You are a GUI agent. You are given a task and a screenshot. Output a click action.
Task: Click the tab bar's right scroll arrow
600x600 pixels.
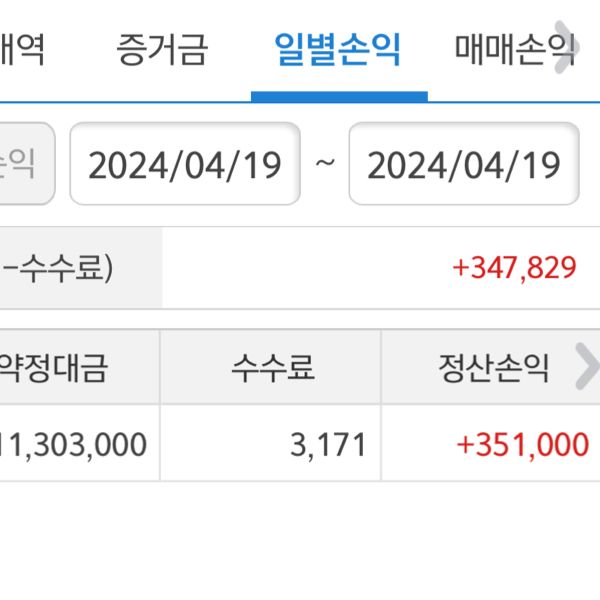click(x=566, y=50)
